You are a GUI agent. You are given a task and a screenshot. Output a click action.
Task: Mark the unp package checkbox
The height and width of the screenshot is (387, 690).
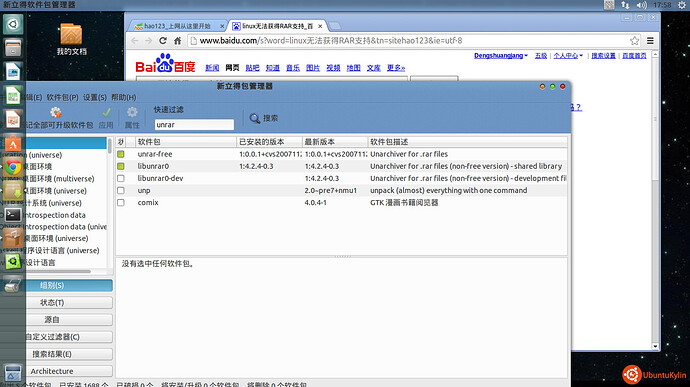point(121,191)
